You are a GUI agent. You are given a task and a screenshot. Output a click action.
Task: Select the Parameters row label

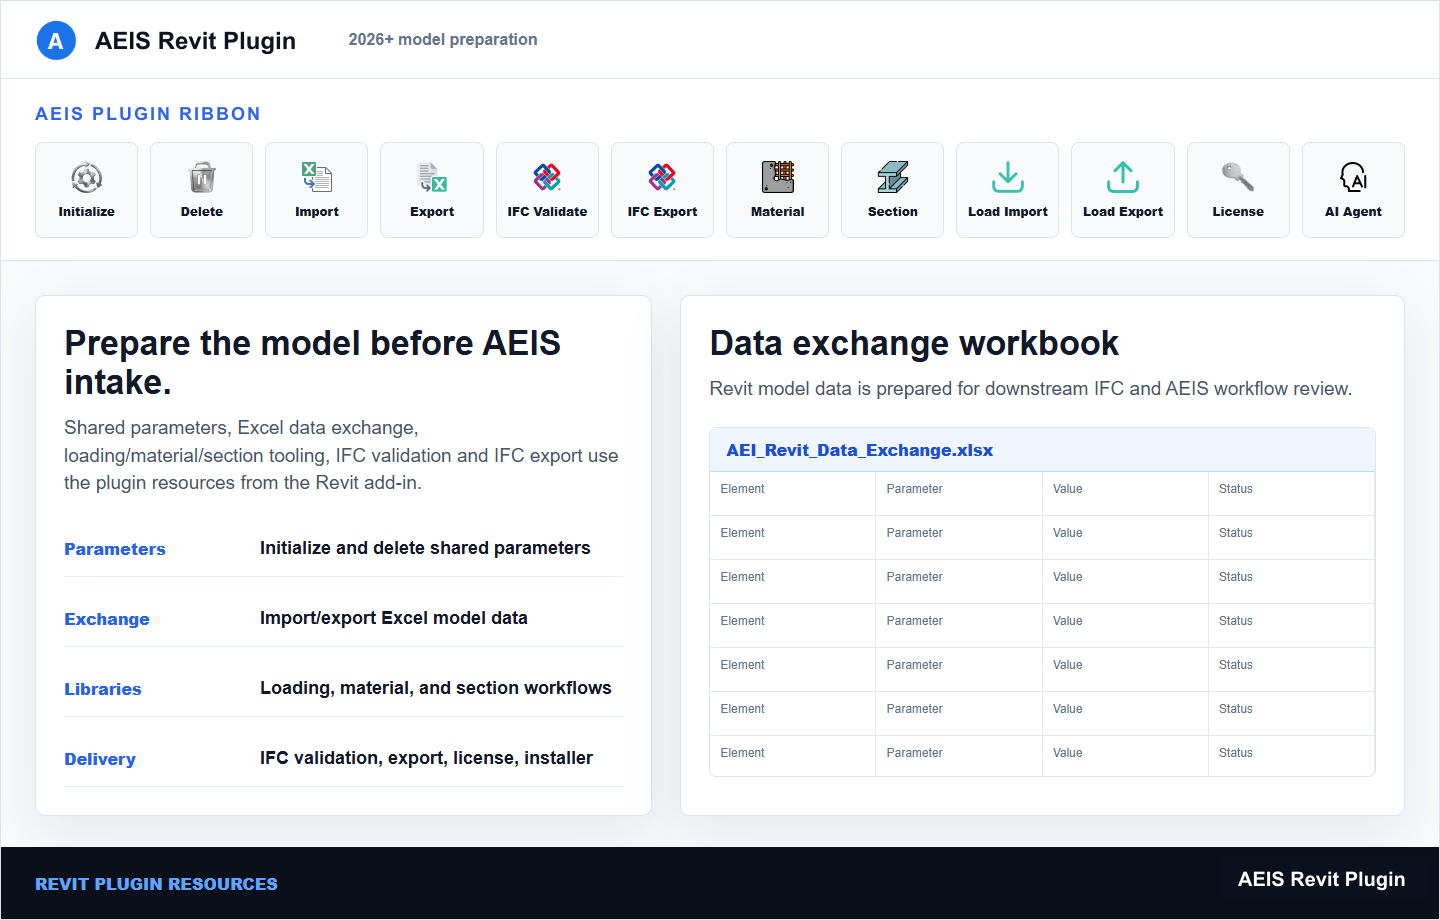click(115, 549)
